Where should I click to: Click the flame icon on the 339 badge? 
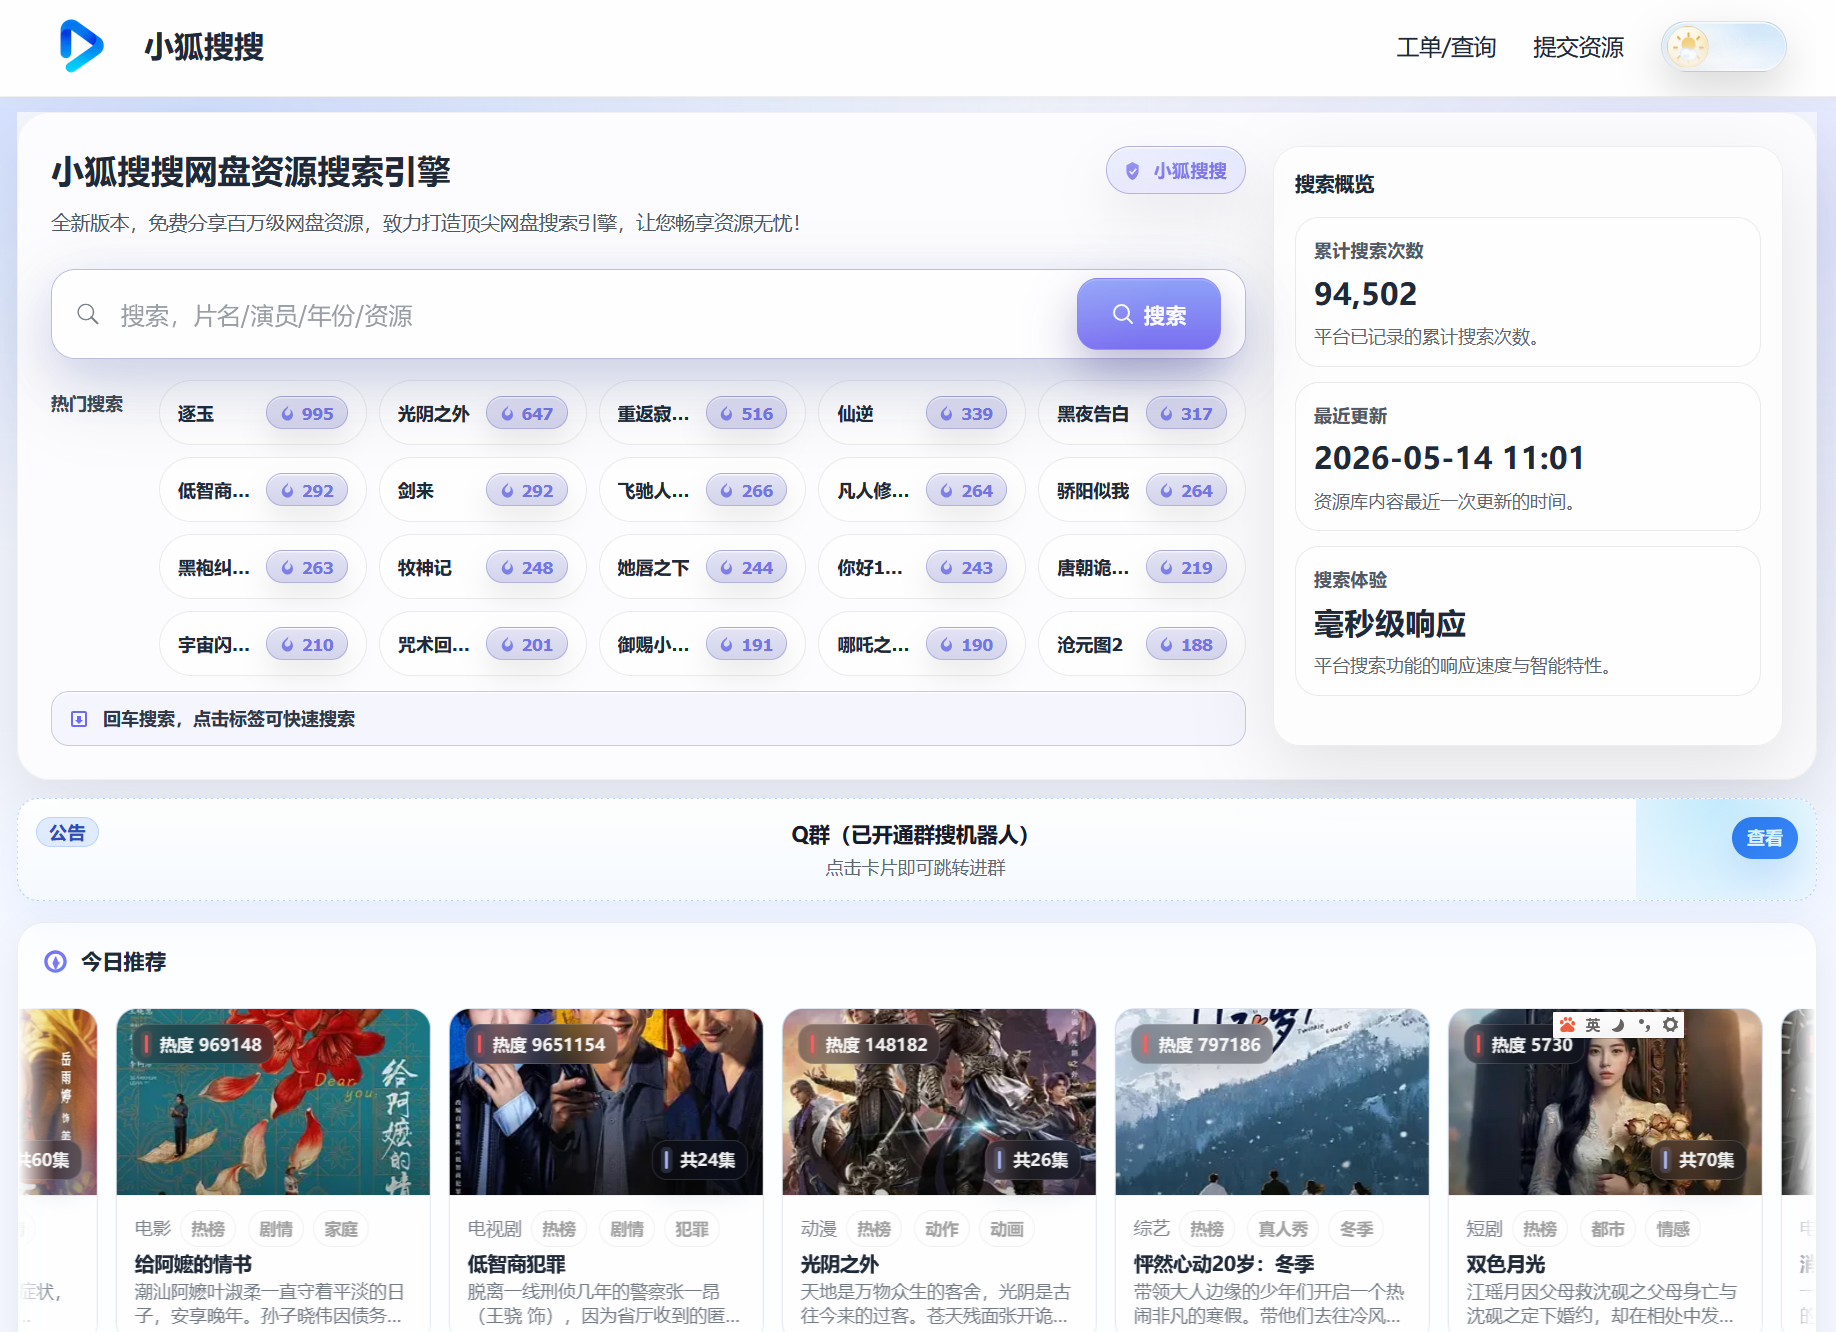pos(947,414)
